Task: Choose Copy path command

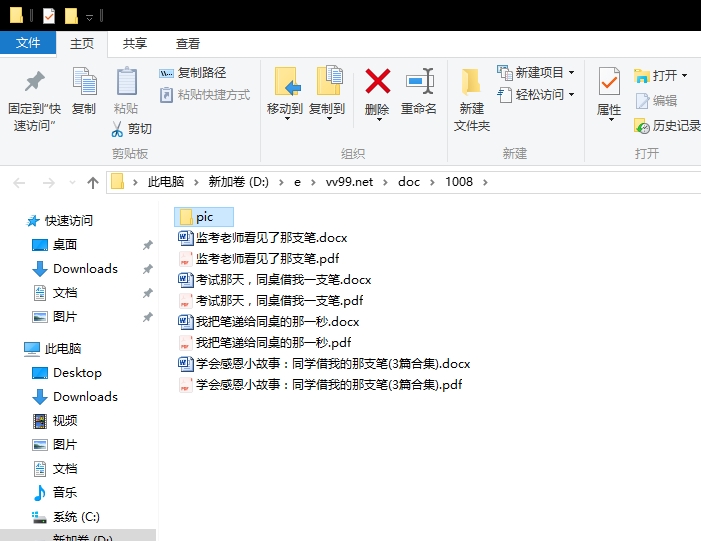Action: pos(193,72)
